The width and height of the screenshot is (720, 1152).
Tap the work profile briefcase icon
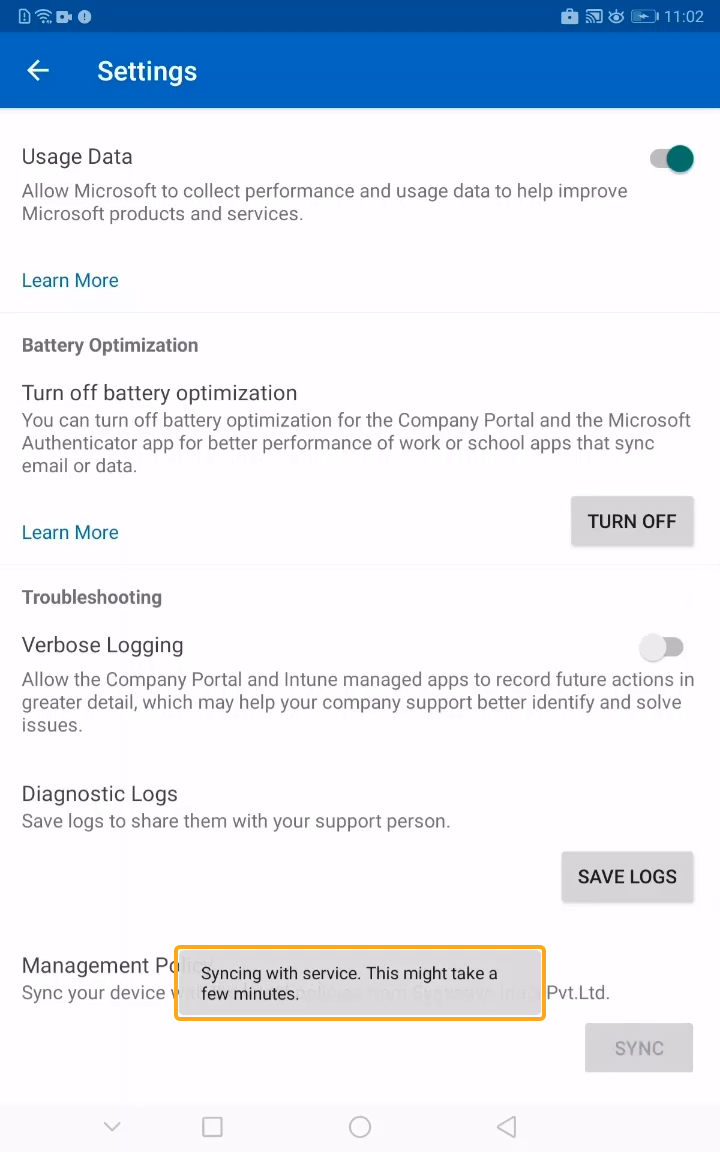(570, 16)
